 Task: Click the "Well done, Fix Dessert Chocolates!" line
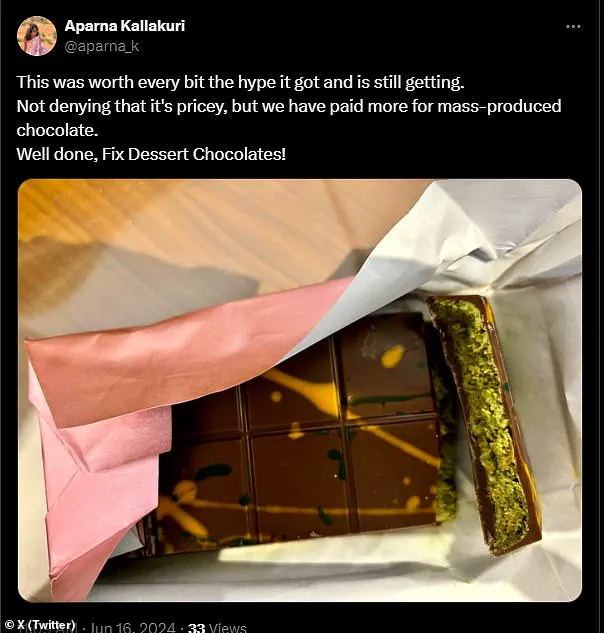tap(151, 154)
